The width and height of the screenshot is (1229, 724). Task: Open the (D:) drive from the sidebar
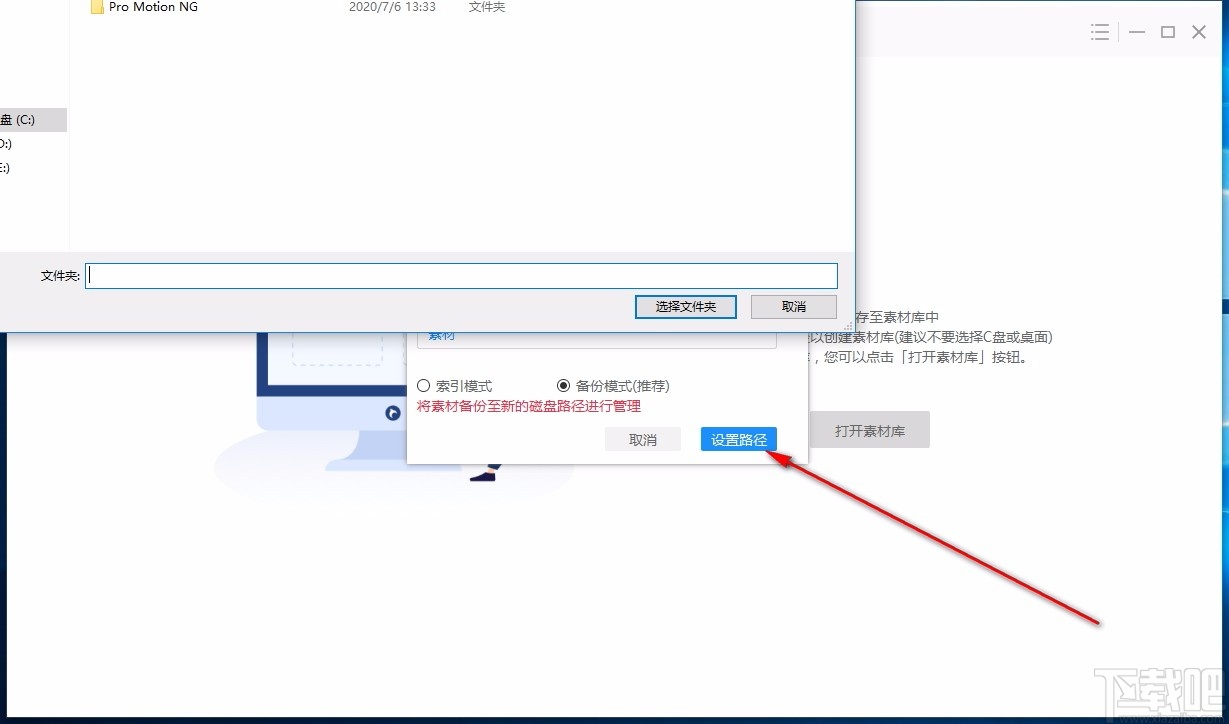[10, 143]
